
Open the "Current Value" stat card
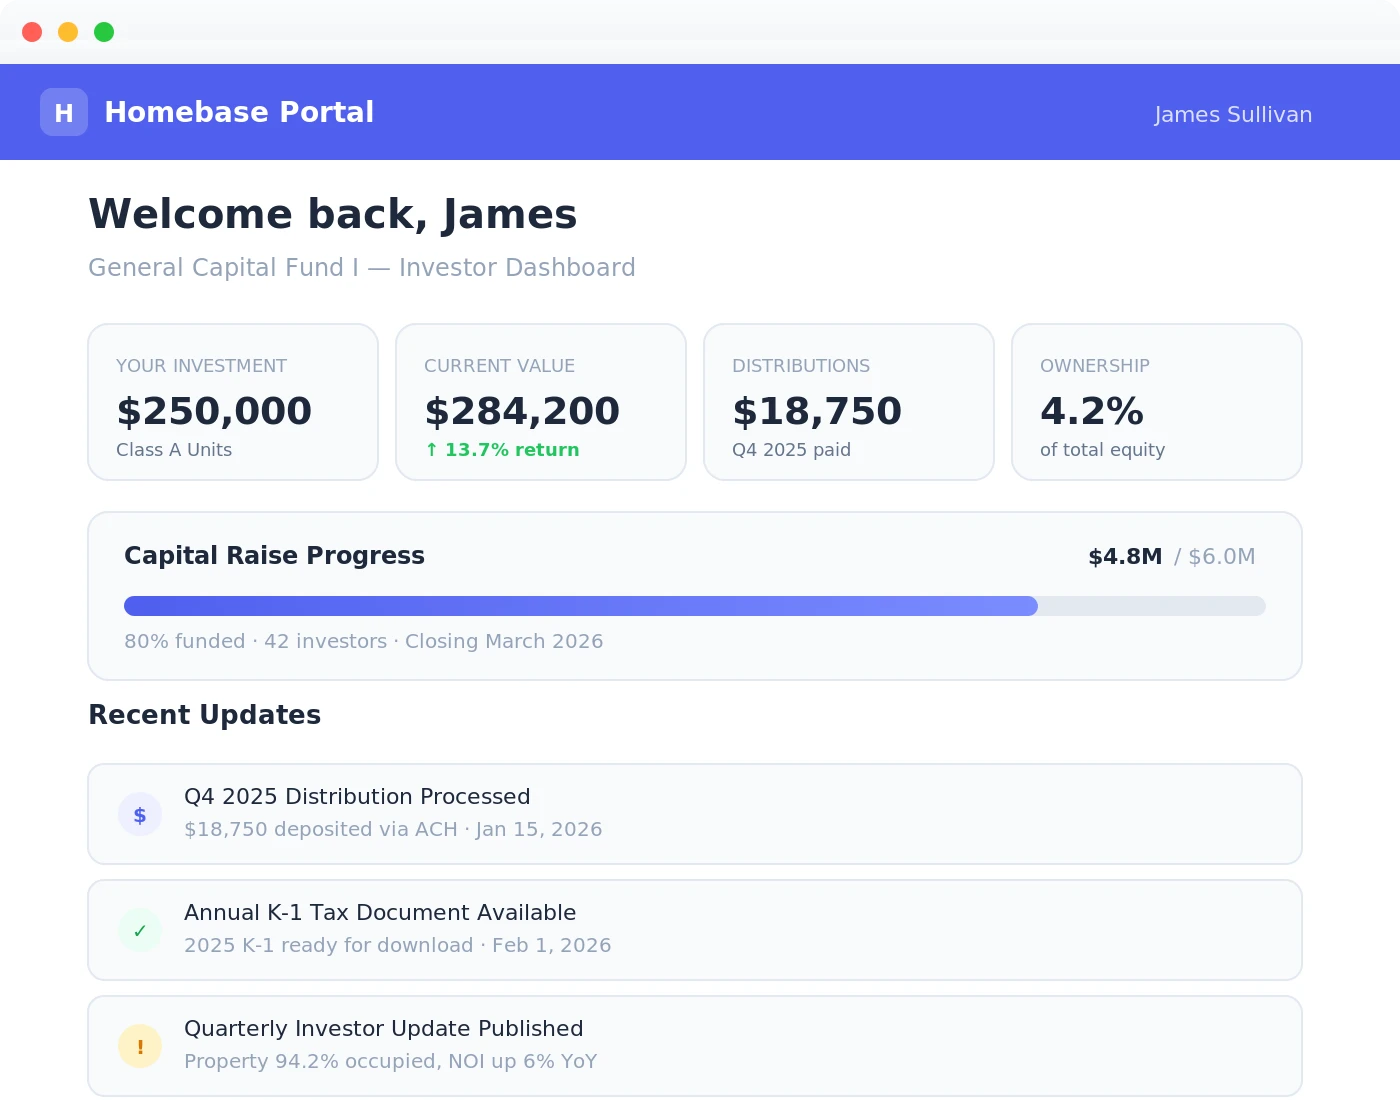tap(540, 402)
